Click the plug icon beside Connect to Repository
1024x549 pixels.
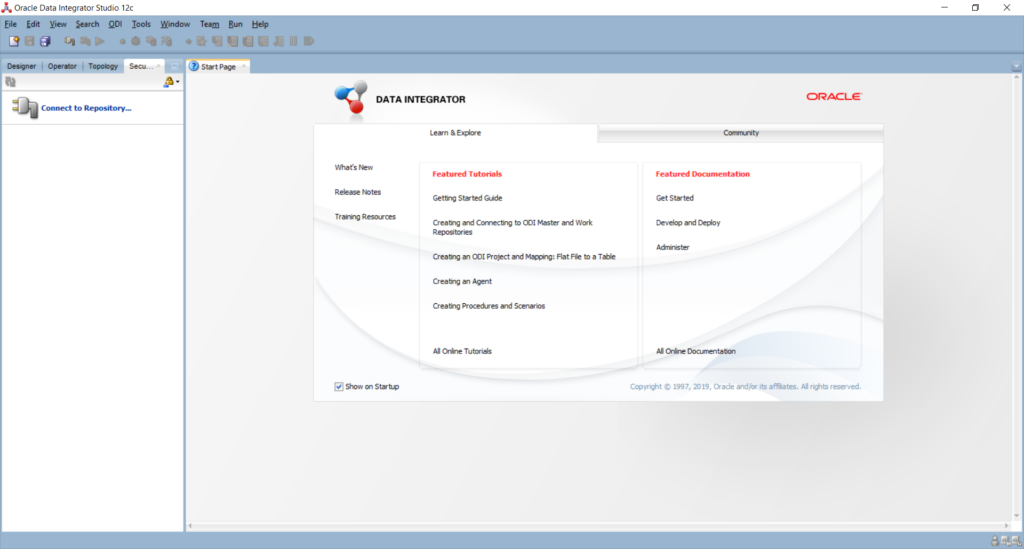click(x=25, y=107)
